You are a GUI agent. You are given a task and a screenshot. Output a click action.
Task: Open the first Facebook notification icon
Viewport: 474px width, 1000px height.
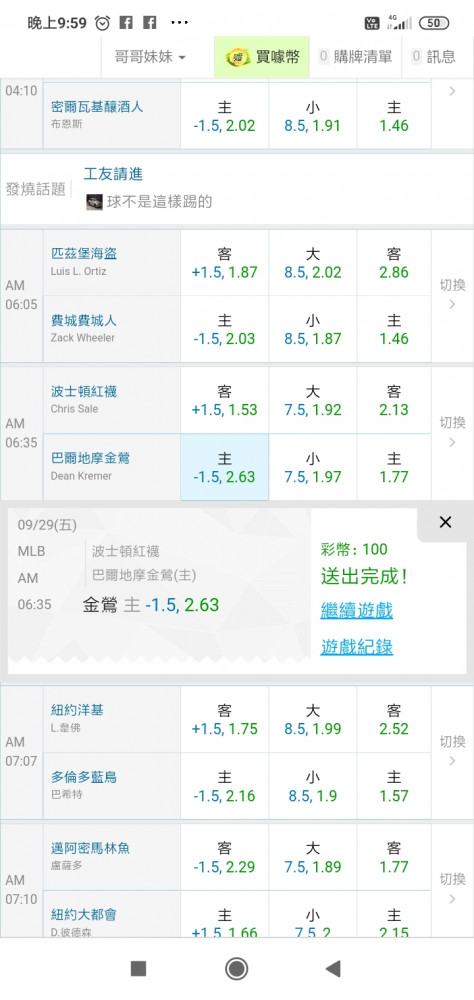[x=126, y=23]
